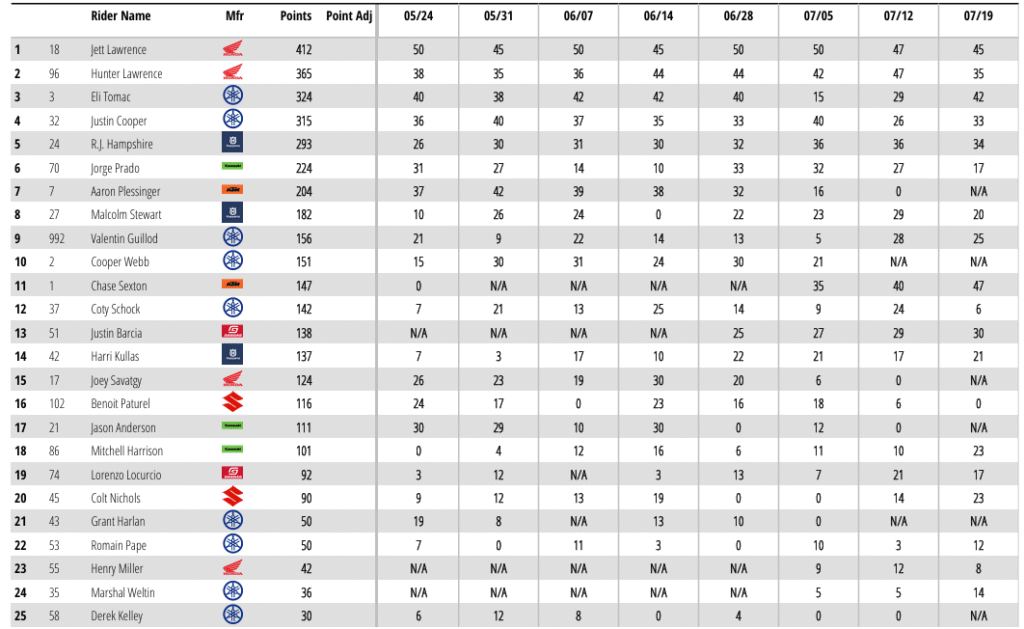Click the GasGas logo beside Justin Barcia
The image size is (1024, 629).
click(x=232, y=332)
